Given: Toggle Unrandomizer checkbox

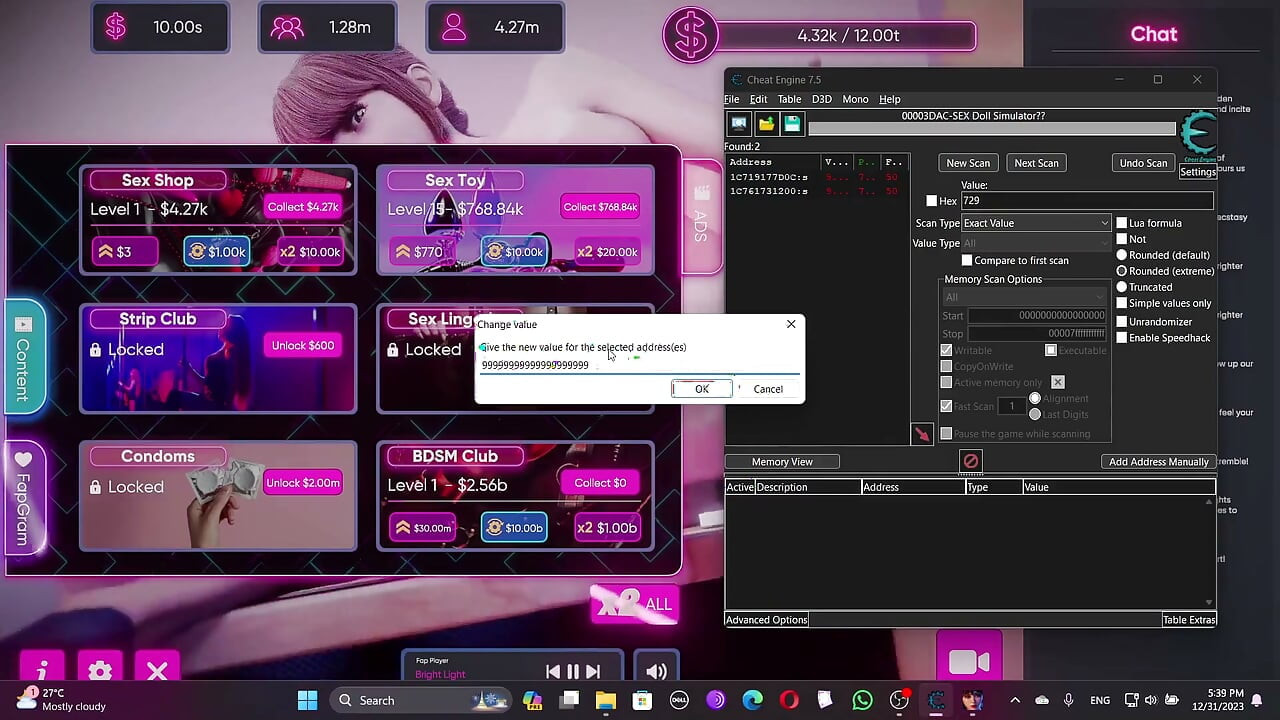Looking at the screenshot, I should [1122, 322].
